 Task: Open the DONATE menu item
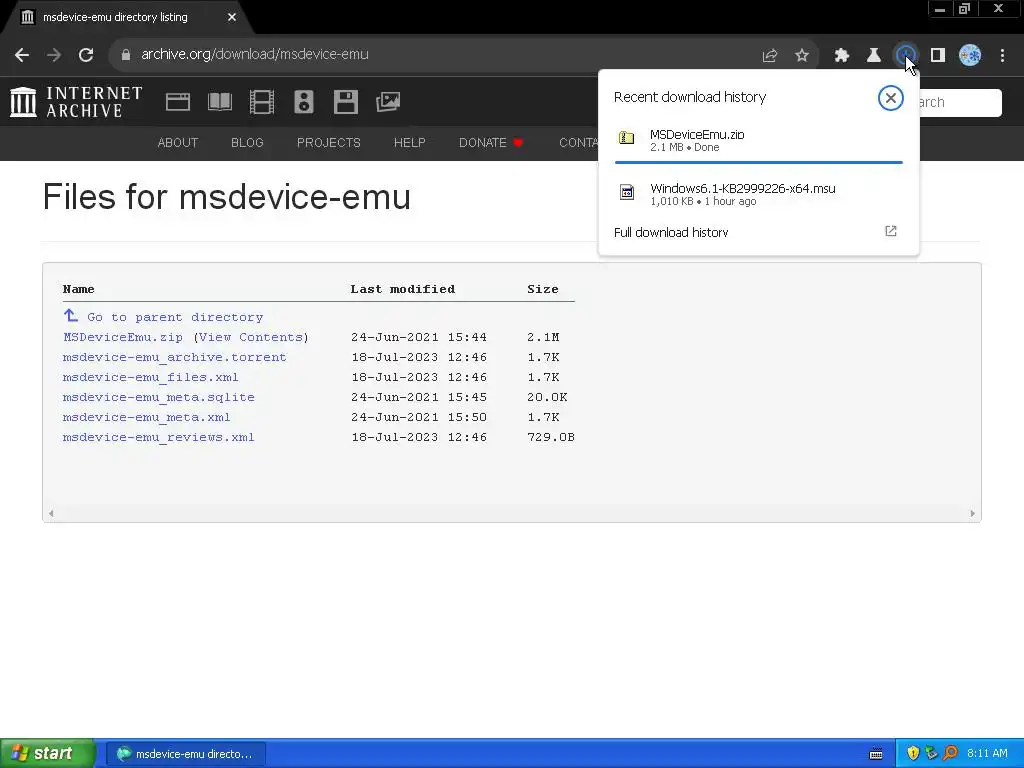tap(491, 142)
